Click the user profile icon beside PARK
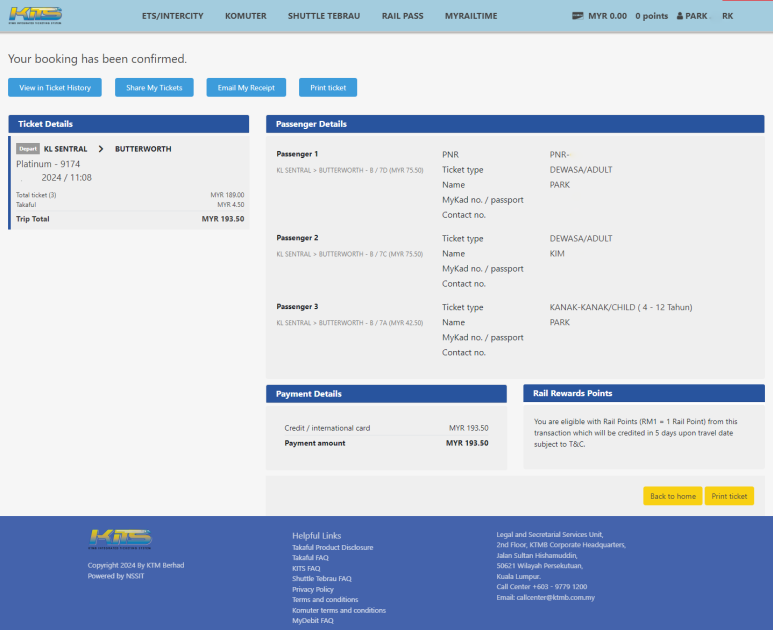This screenshot has height=630, width=773. pyautogui.click(x=680, y=16)
